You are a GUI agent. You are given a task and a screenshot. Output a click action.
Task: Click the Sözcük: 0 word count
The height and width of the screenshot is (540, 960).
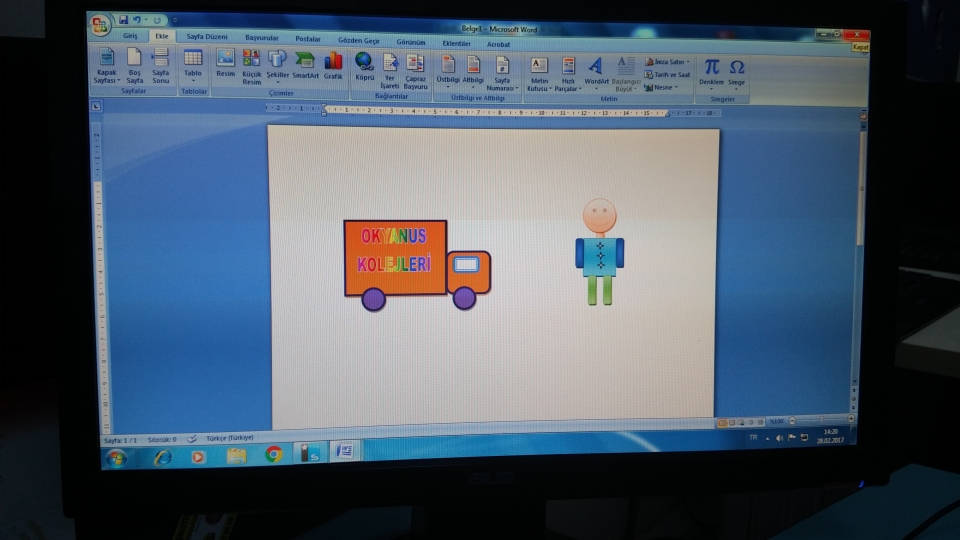point(162,440)
